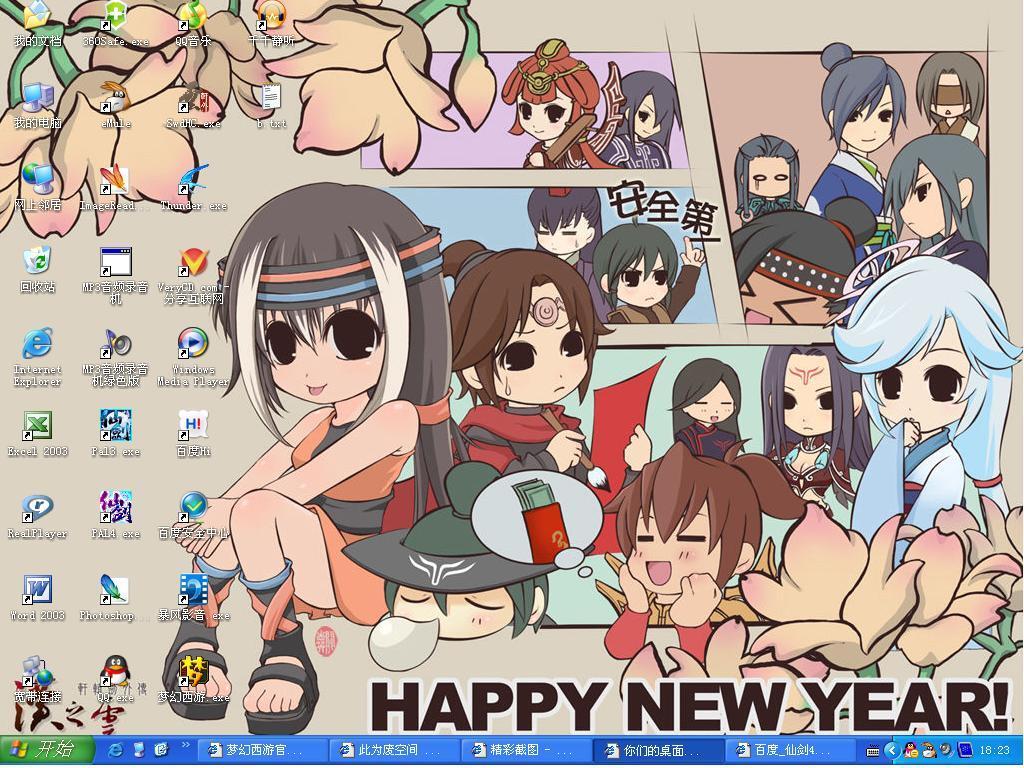Launch QQ.exe penguin icon
This screenshot has width=1024, height=768.
pyautogui.click(x=115, y=672)
